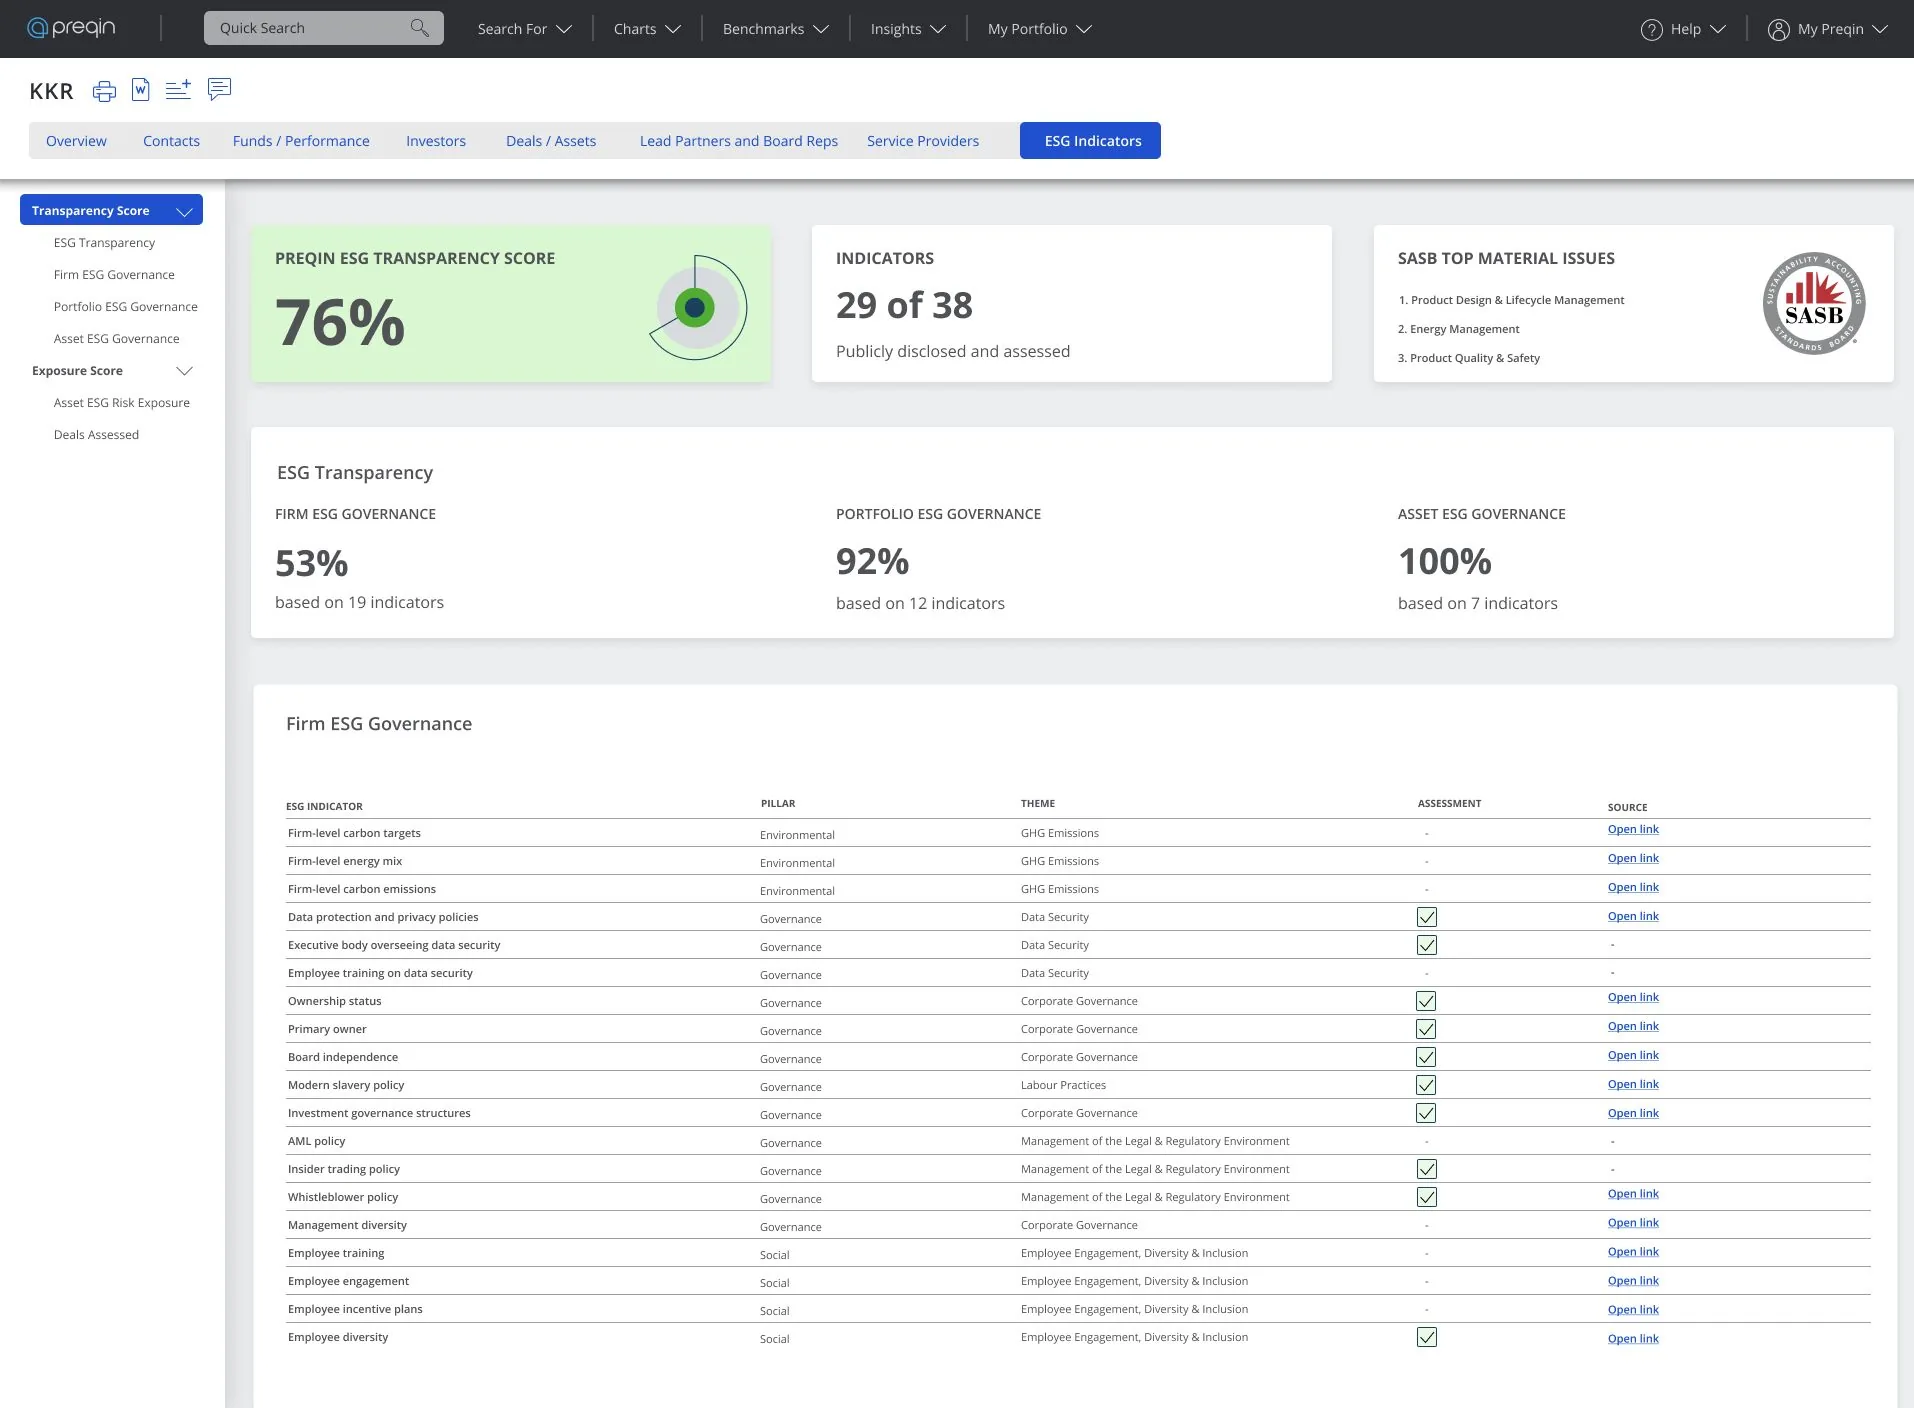Open source link for Employee diversity
The width and height of the screenshot is (1914, 1408).
coord(1633,1339)
